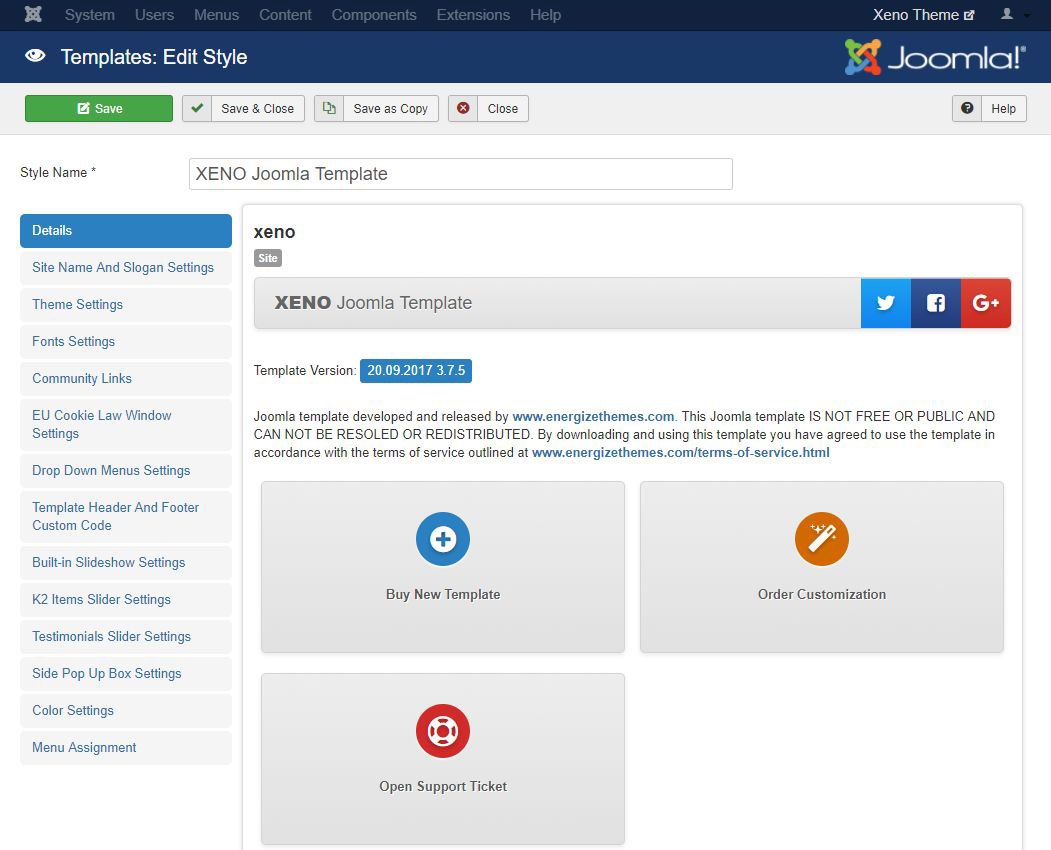The width and height of the screenshot is (1051, 850).
Task: Open the Xeno Theme site link
Action: 924,15
